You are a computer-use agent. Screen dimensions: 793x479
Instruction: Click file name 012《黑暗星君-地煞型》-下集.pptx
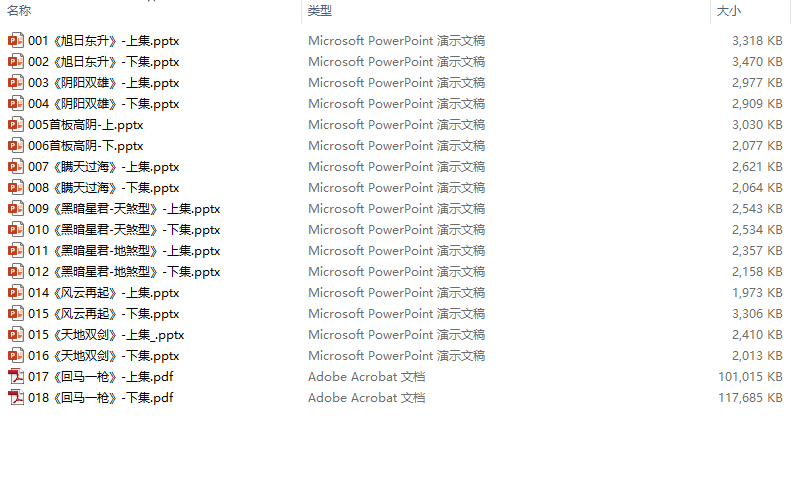tap(124, 272)
